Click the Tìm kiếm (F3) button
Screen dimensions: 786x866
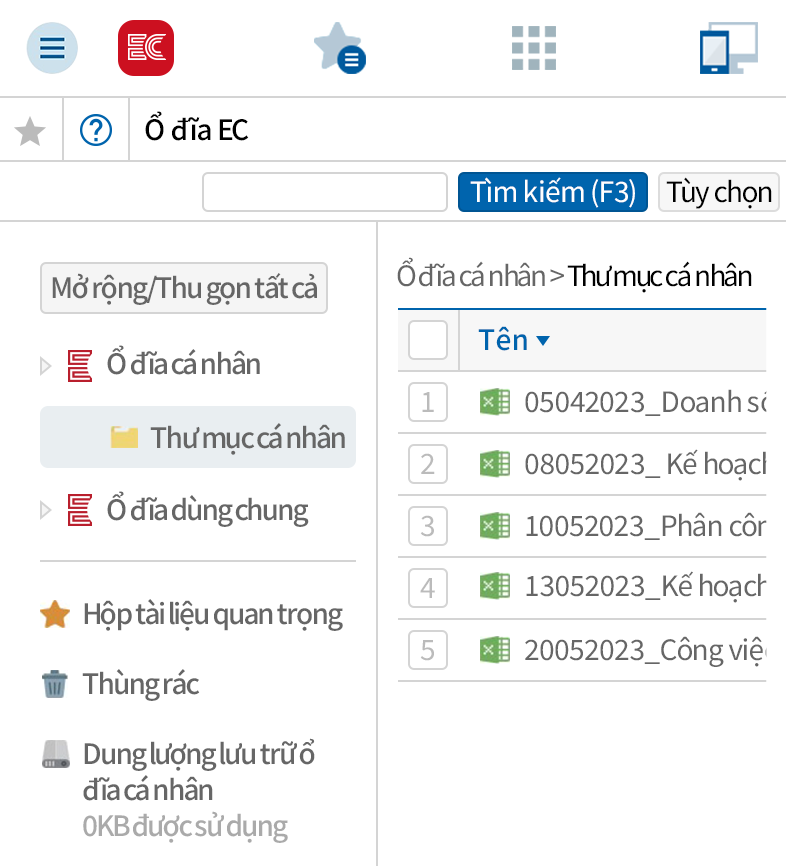553,192
